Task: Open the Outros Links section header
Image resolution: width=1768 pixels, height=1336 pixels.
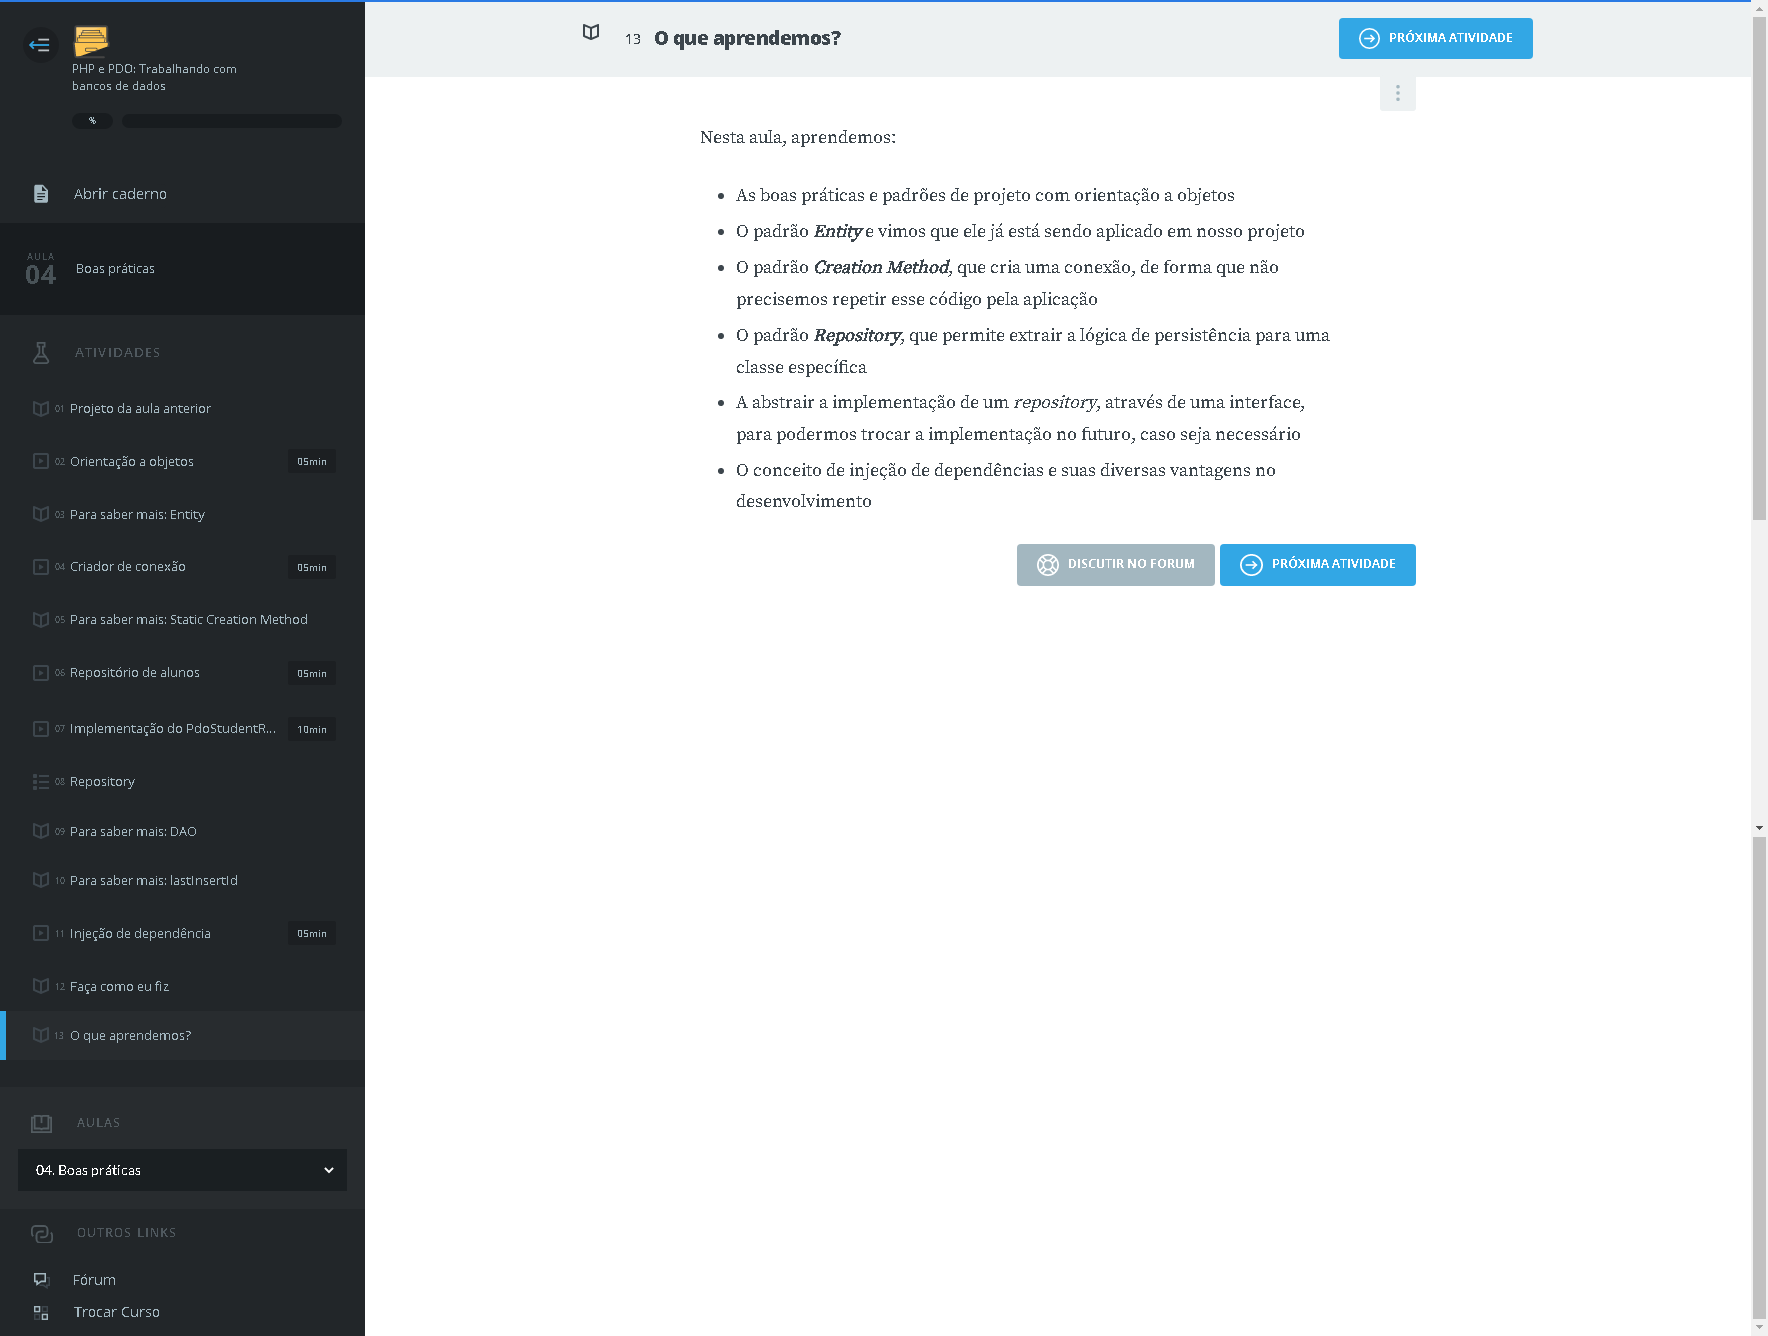Action: tap(126, 1233)
